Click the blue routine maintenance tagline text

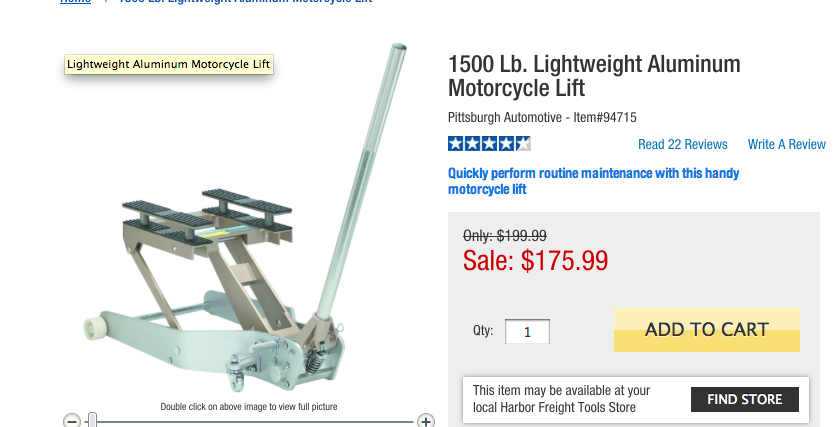click(593, 181)
